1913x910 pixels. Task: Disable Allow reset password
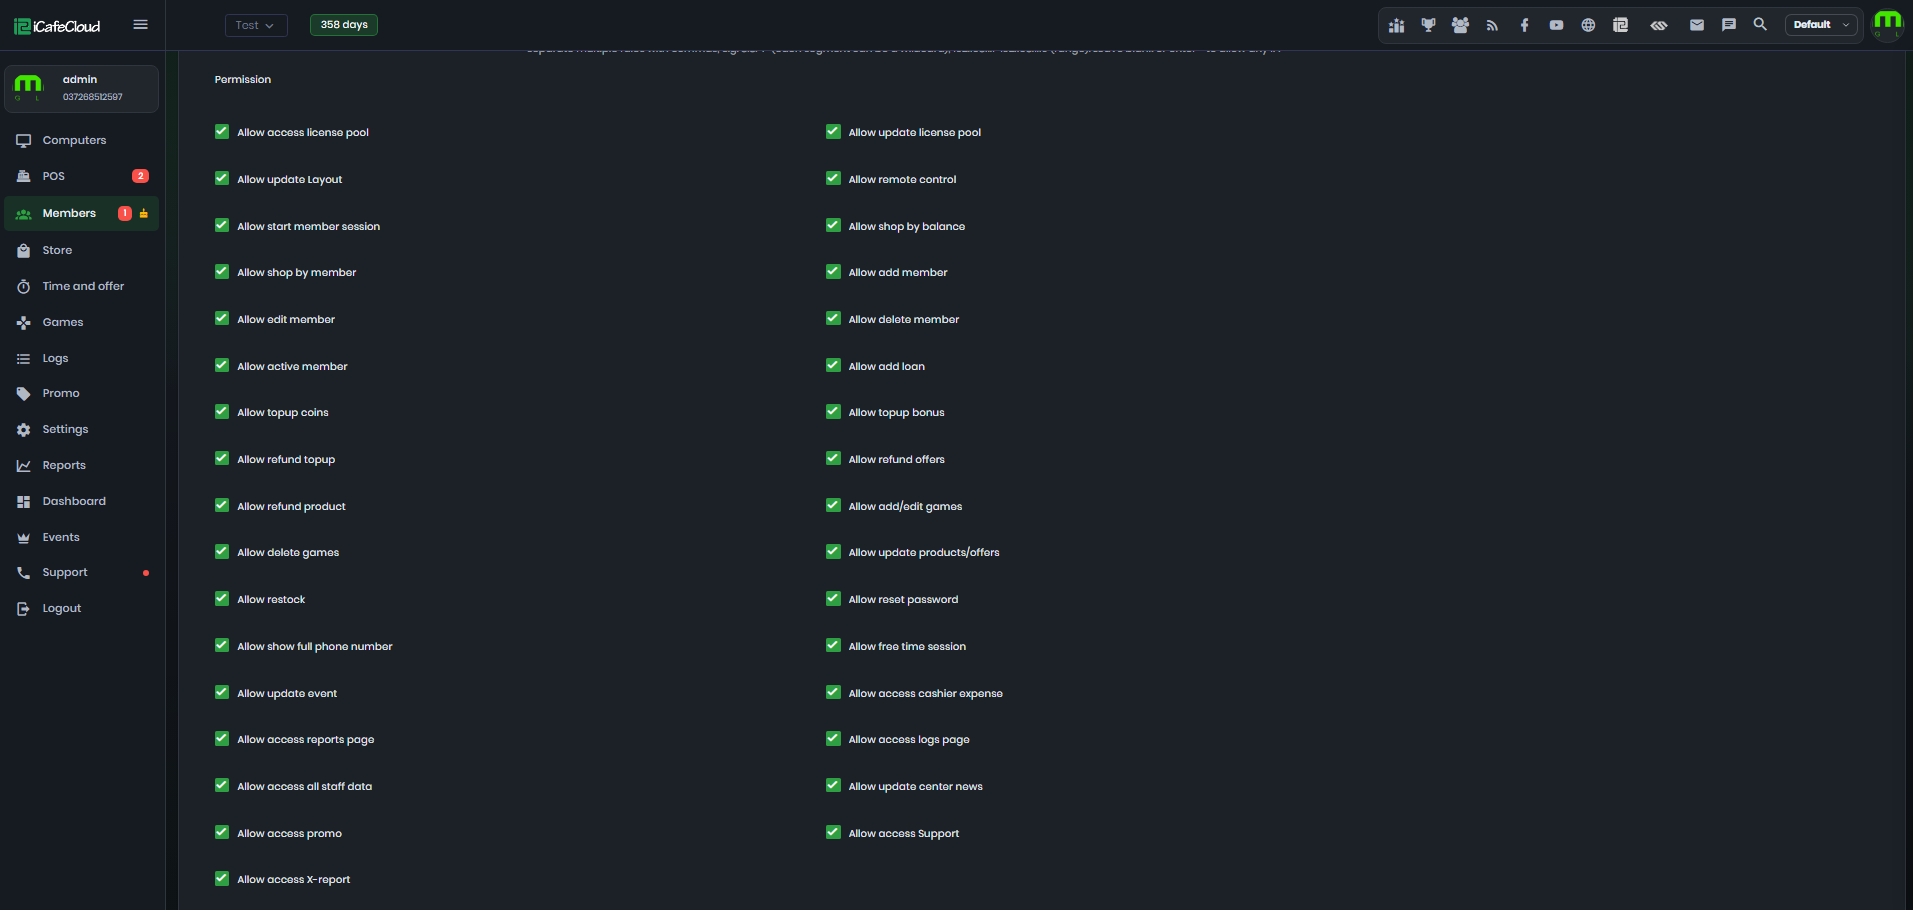(x=833, y=598)
